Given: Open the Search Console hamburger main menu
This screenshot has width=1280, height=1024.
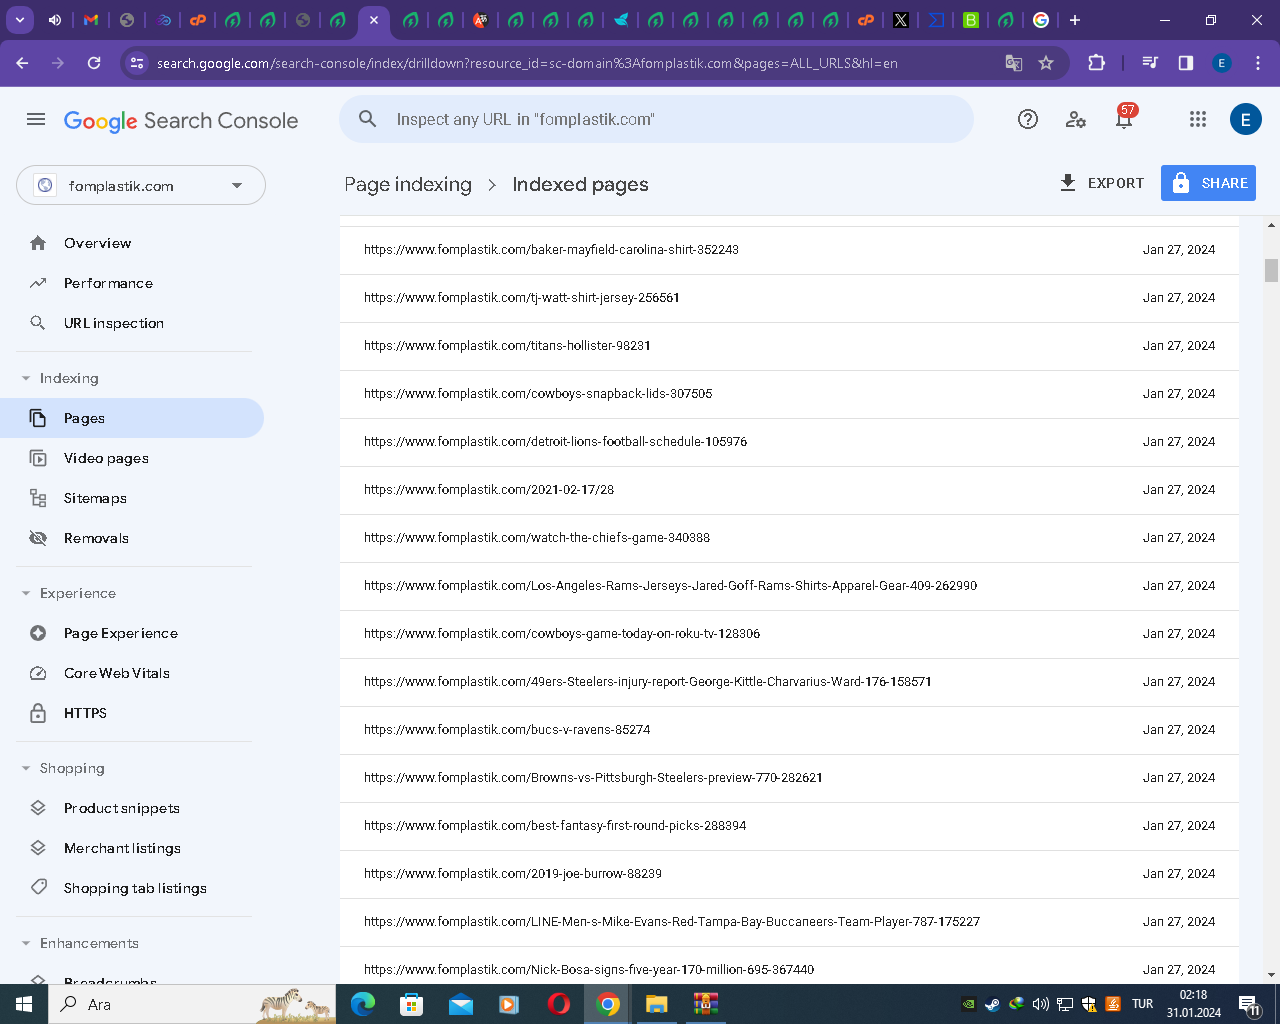Looking at the screenshot, I should [x=36, y=120].
